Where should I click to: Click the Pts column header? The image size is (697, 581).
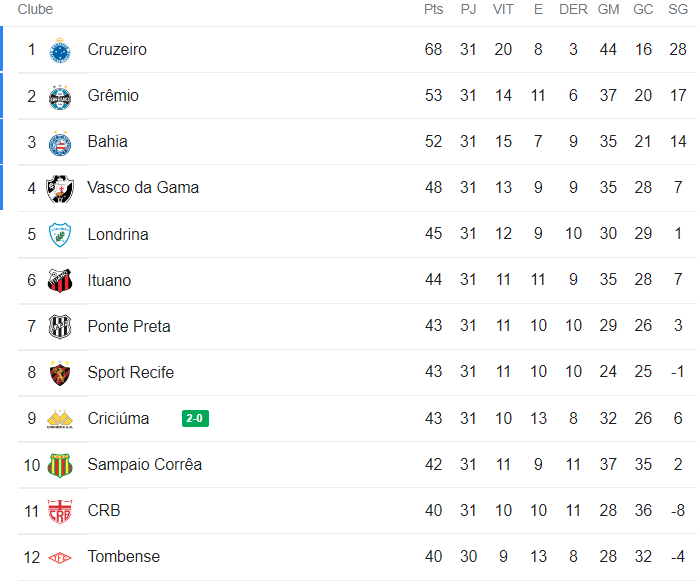[433, 9]
